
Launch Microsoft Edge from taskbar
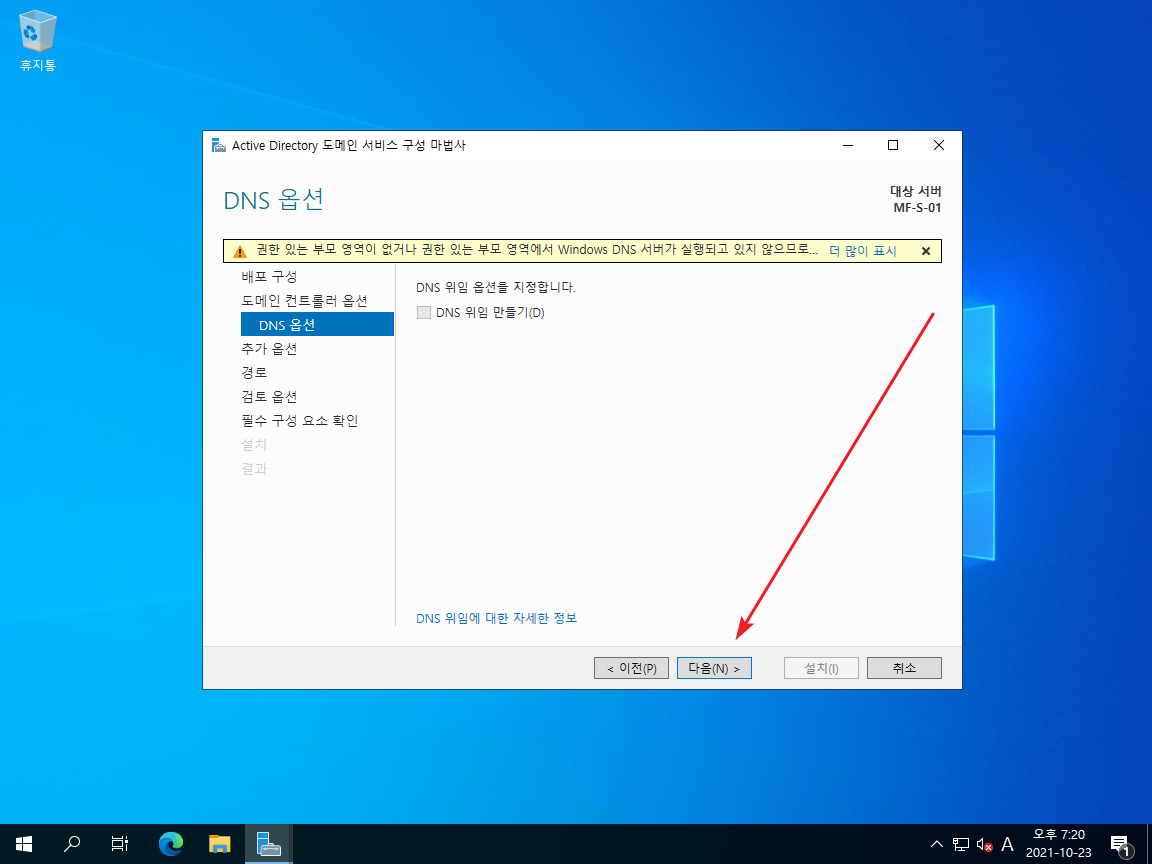[x=170, y=844]
